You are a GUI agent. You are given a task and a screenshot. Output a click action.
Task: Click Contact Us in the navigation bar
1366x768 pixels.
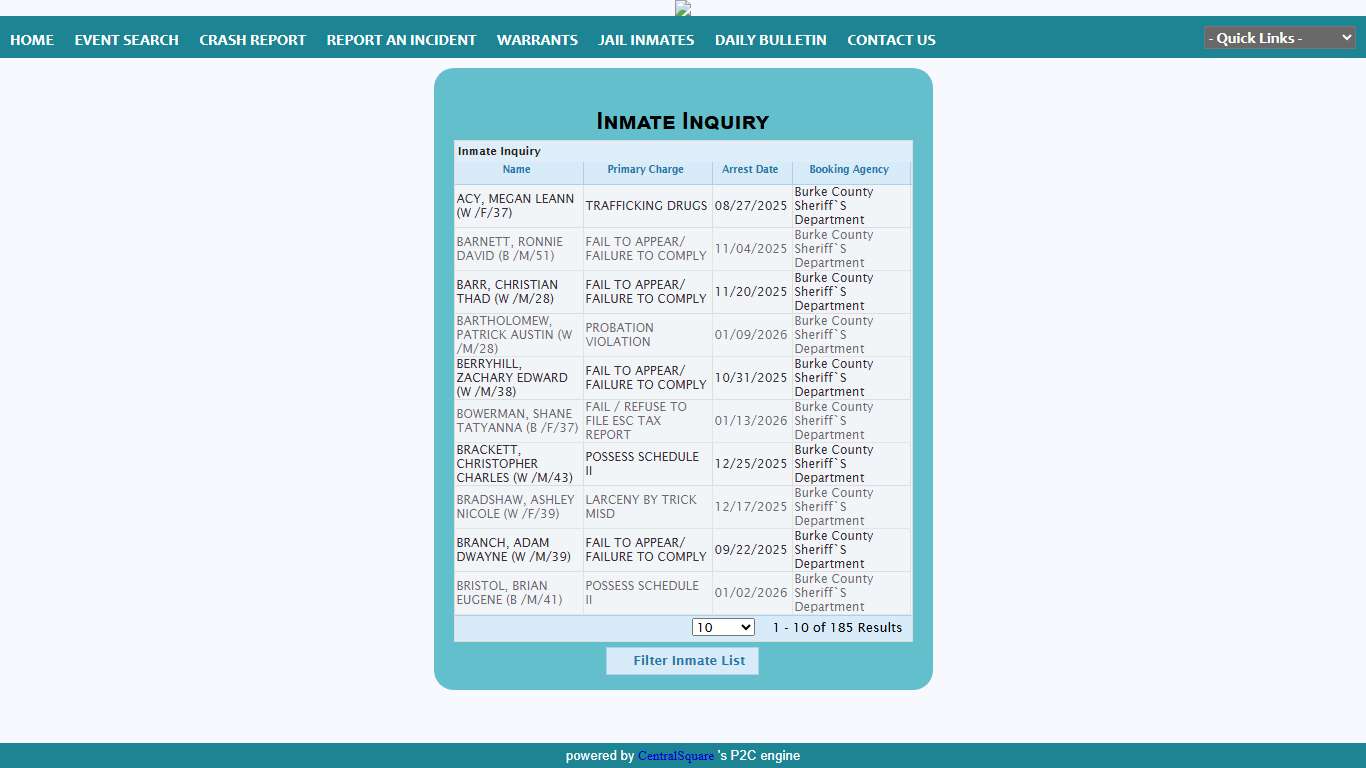pos(891,40)
